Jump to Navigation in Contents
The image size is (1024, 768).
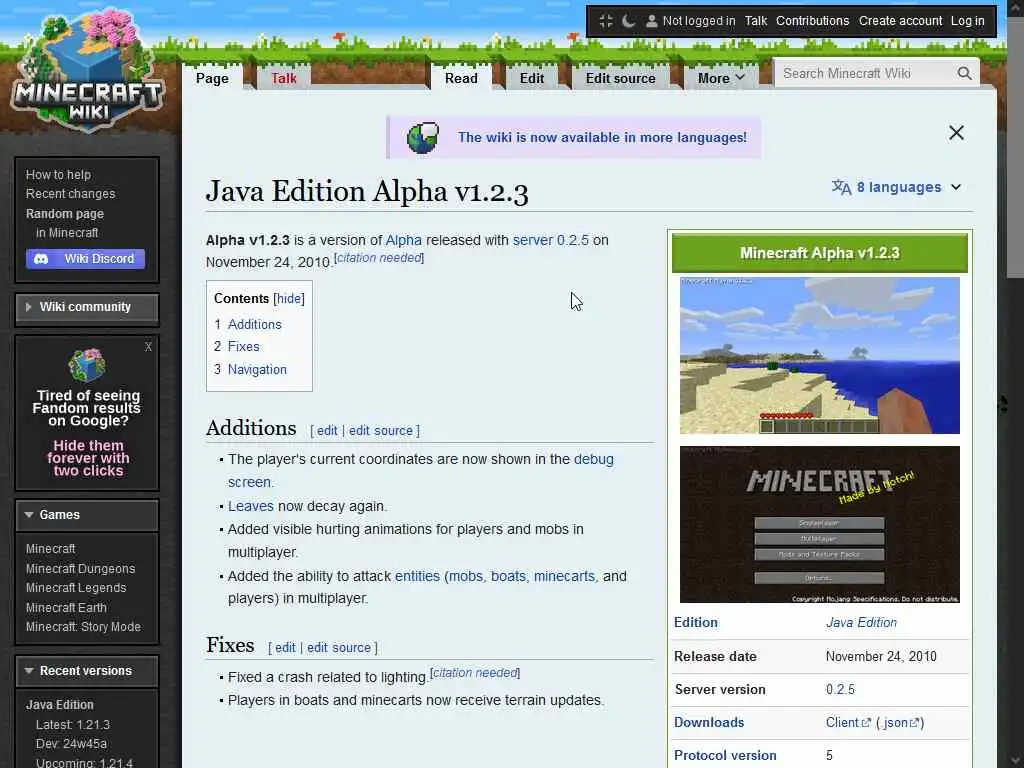(x=257, y=370)
